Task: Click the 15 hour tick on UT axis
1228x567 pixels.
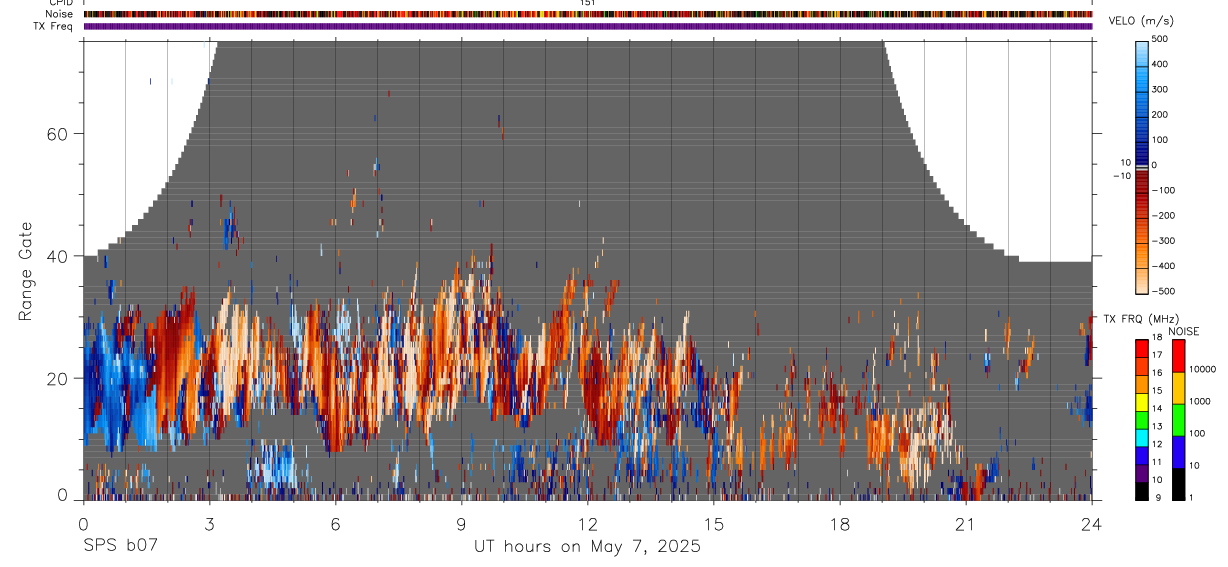Action: [714, 524]
